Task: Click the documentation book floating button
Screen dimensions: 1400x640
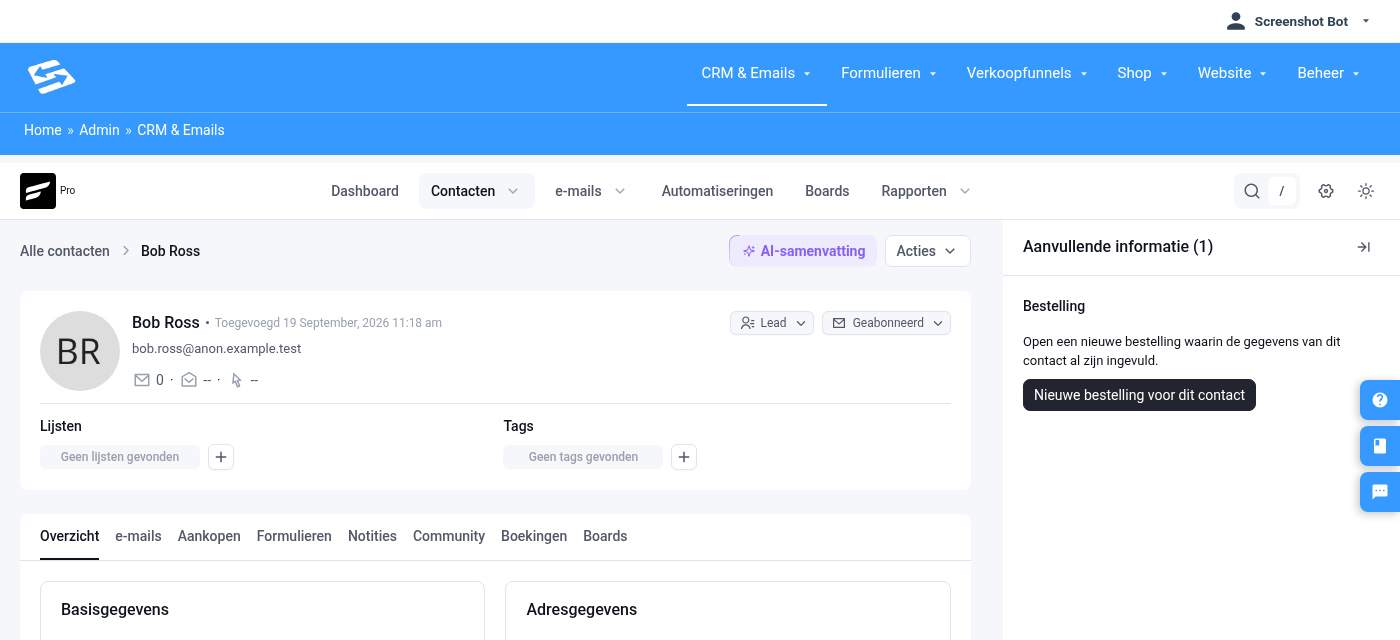Action: coord(1380,446)
